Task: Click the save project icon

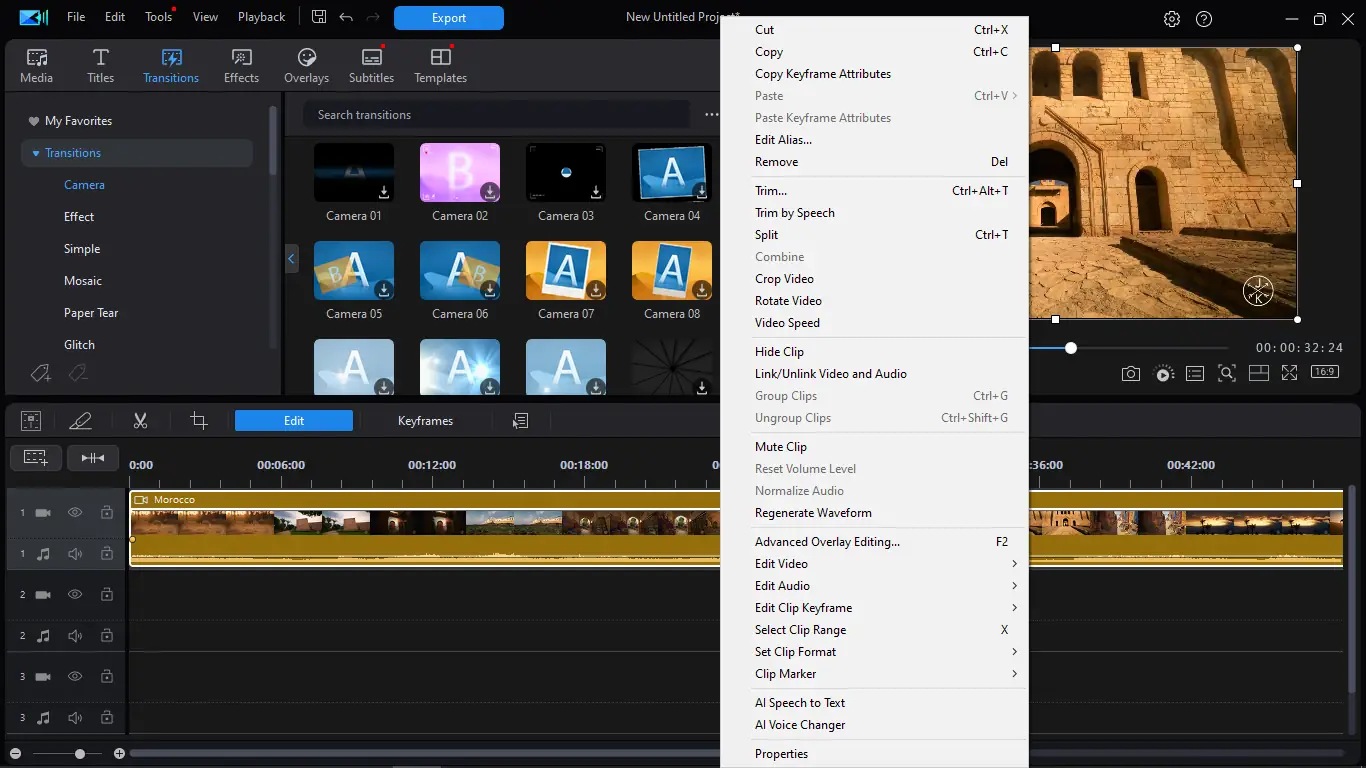Action: 319,17
